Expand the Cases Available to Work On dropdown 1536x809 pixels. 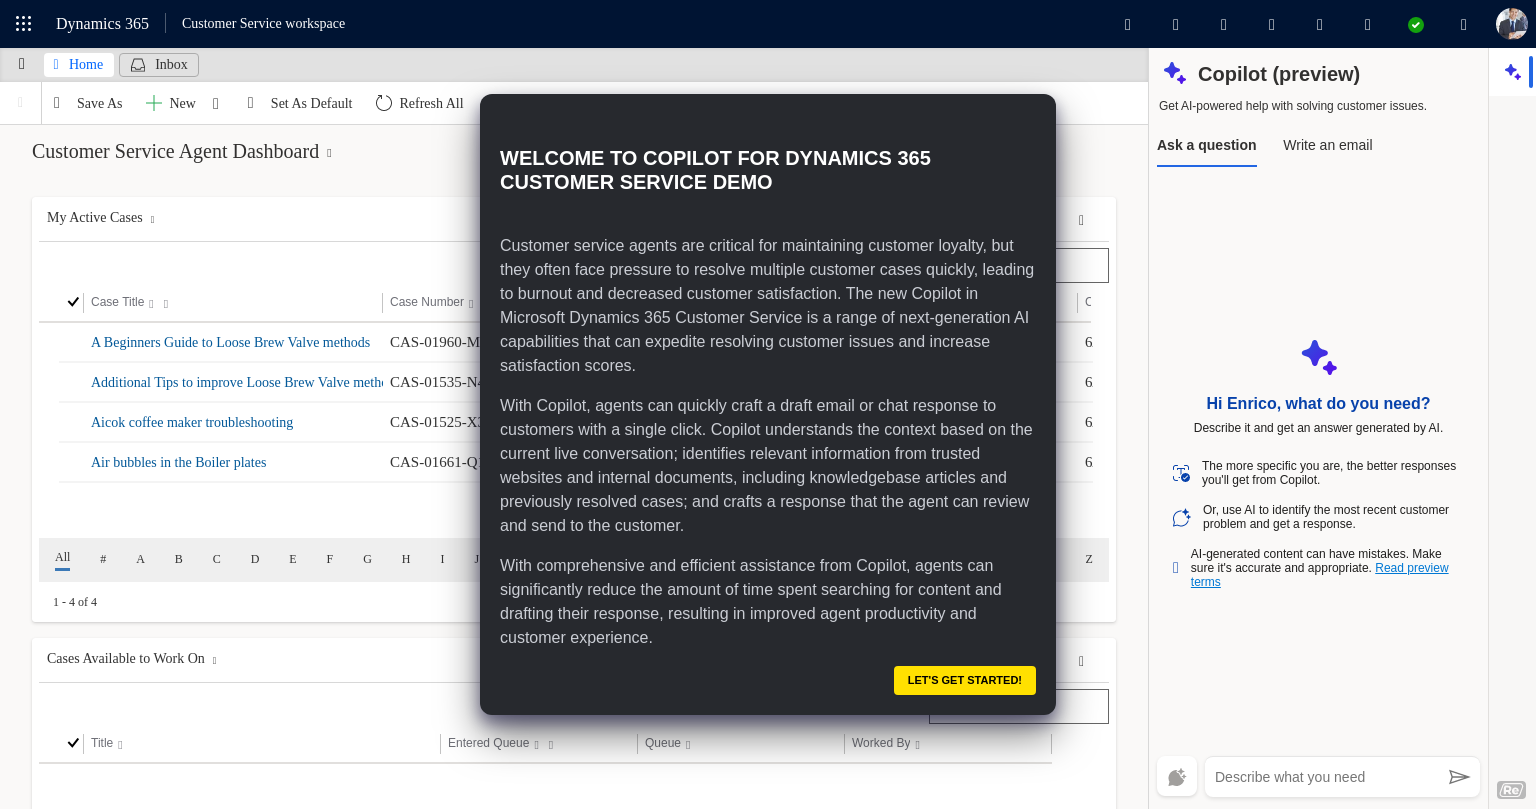[x=214, y=660]
